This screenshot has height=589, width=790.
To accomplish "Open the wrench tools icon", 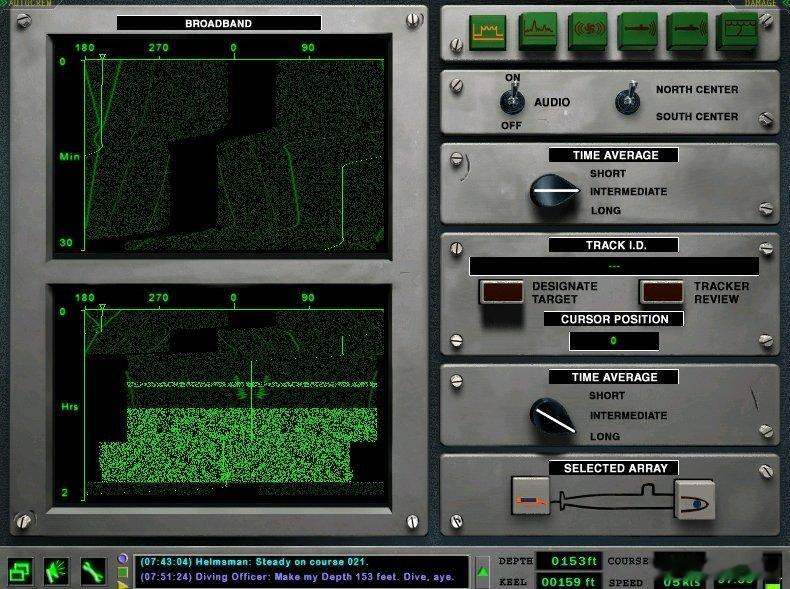I will [93, 572].
